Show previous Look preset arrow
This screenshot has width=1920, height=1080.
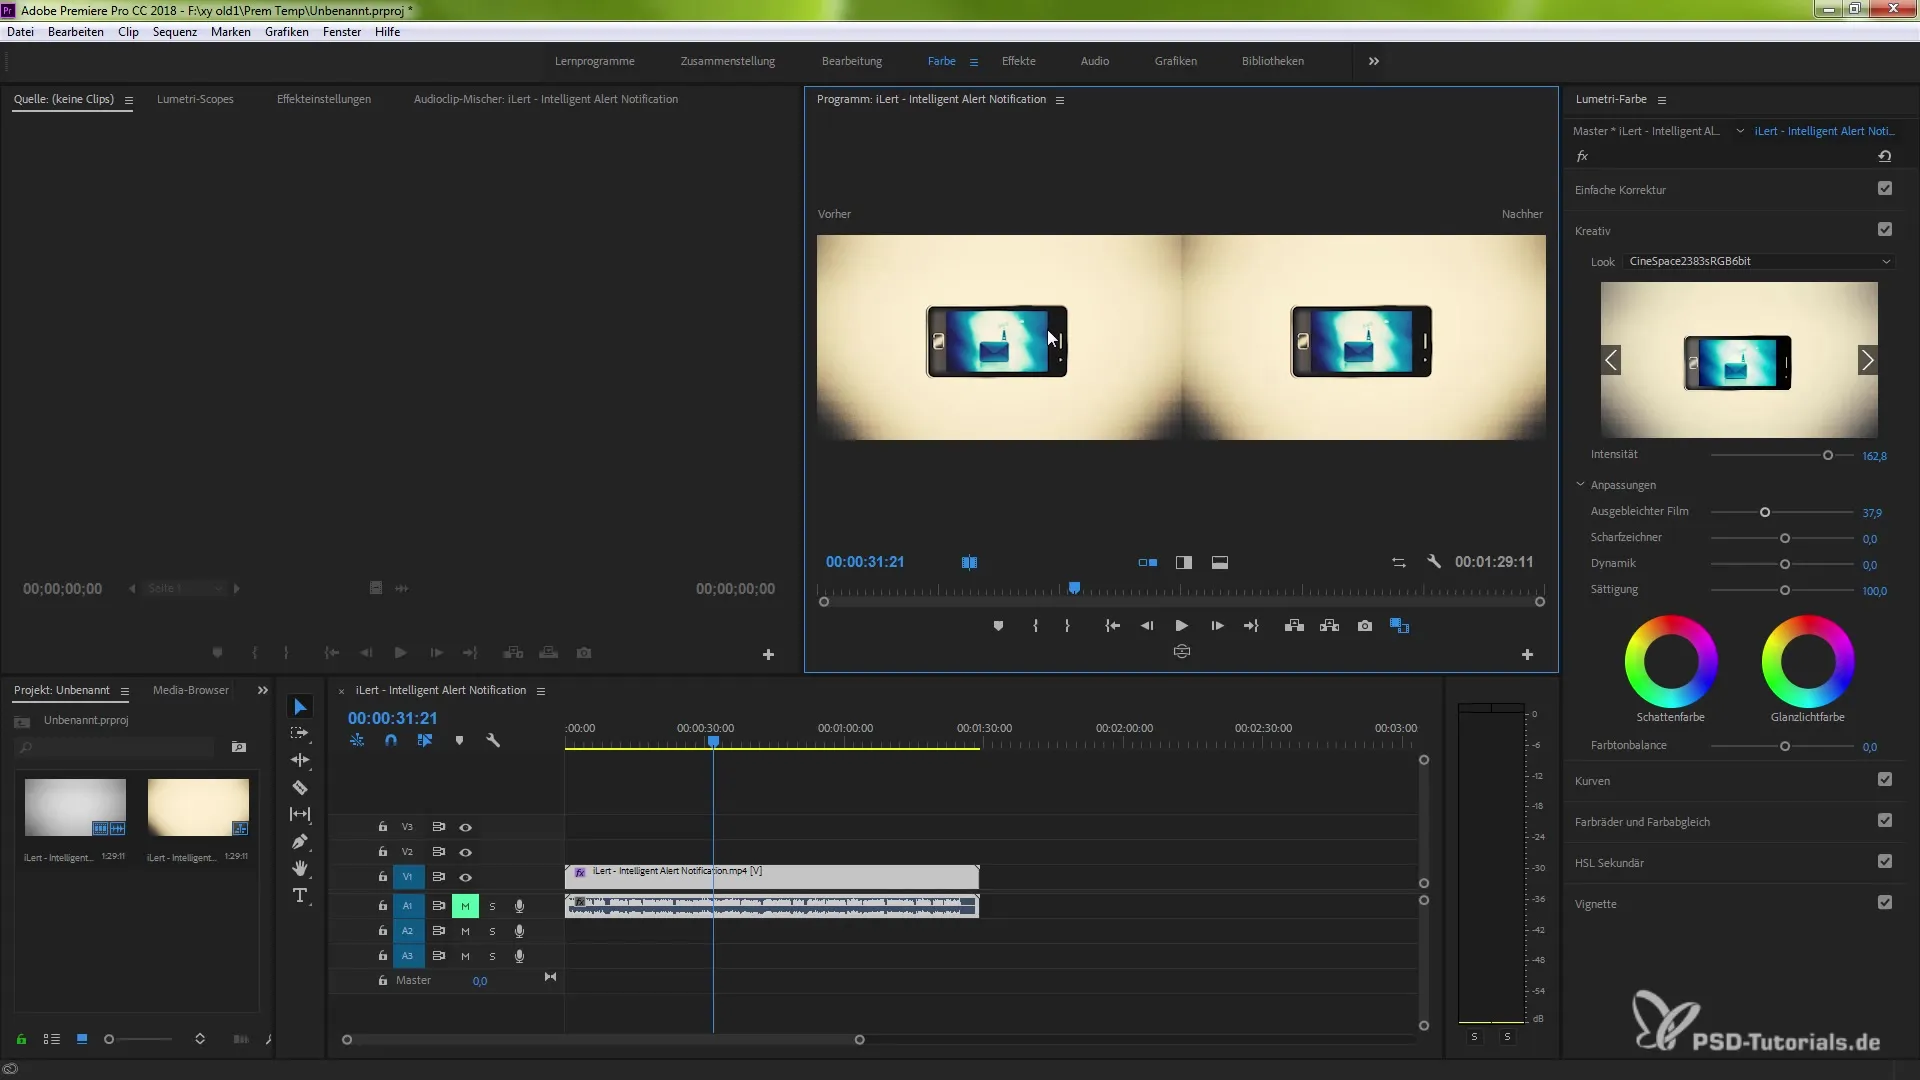click(1611, 360)
